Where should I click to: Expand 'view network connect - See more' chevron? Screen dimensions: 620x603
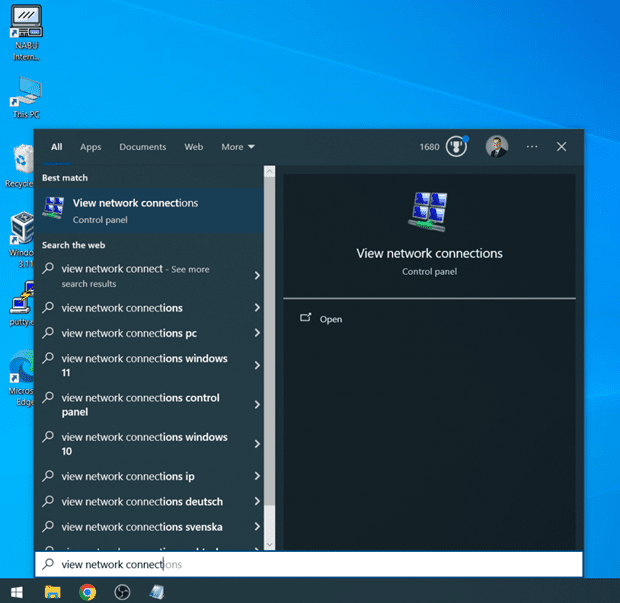coord(257,276)
